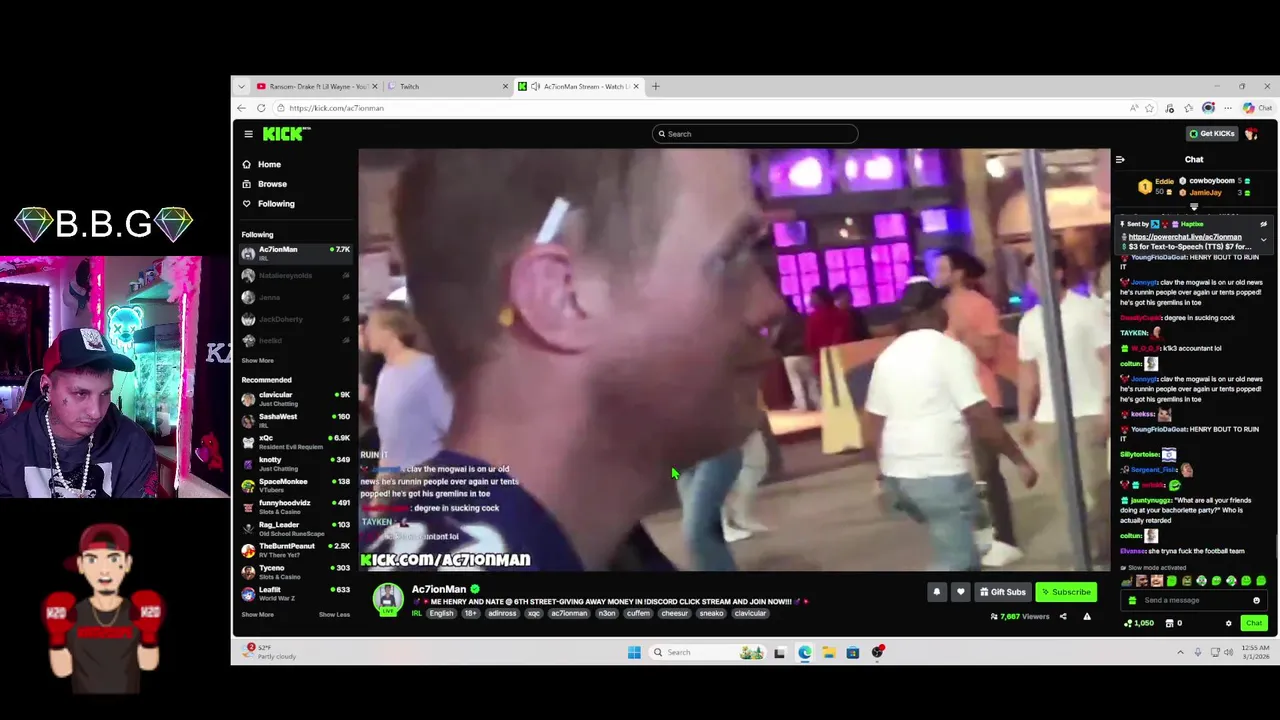Screen dimensions: 1280x720
Task: Click the sneako tag
Action: (711, 614)
